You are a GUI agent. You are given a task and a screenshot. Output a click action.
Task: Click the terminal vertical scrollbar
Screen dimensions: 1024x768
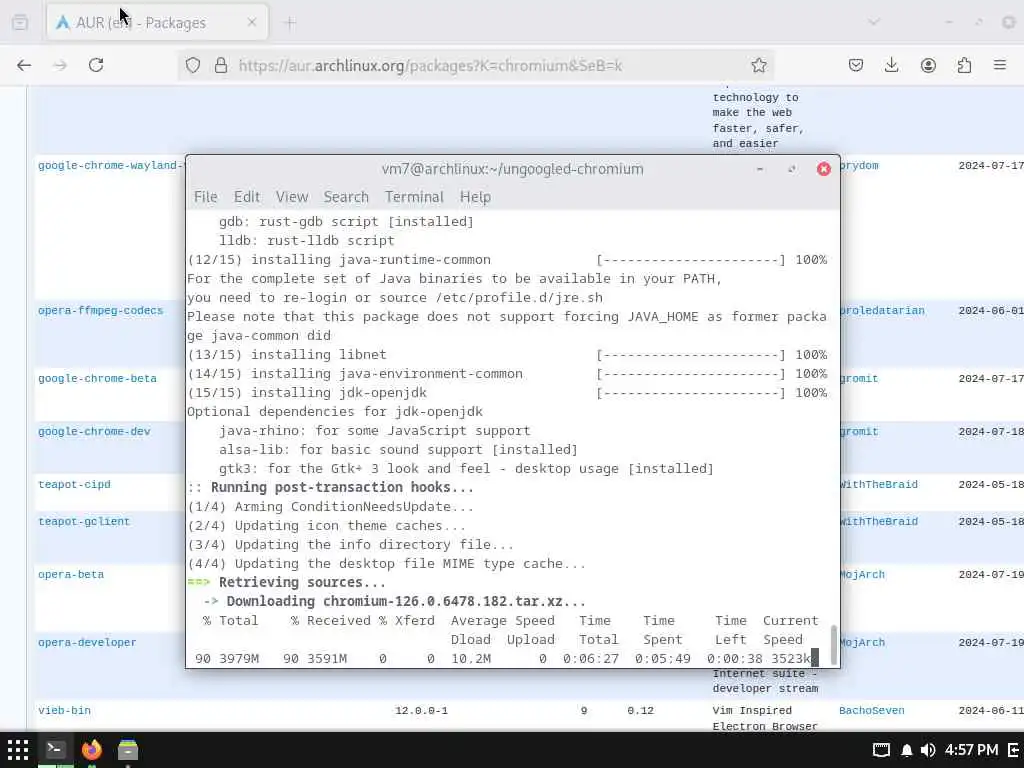[833, 645]
